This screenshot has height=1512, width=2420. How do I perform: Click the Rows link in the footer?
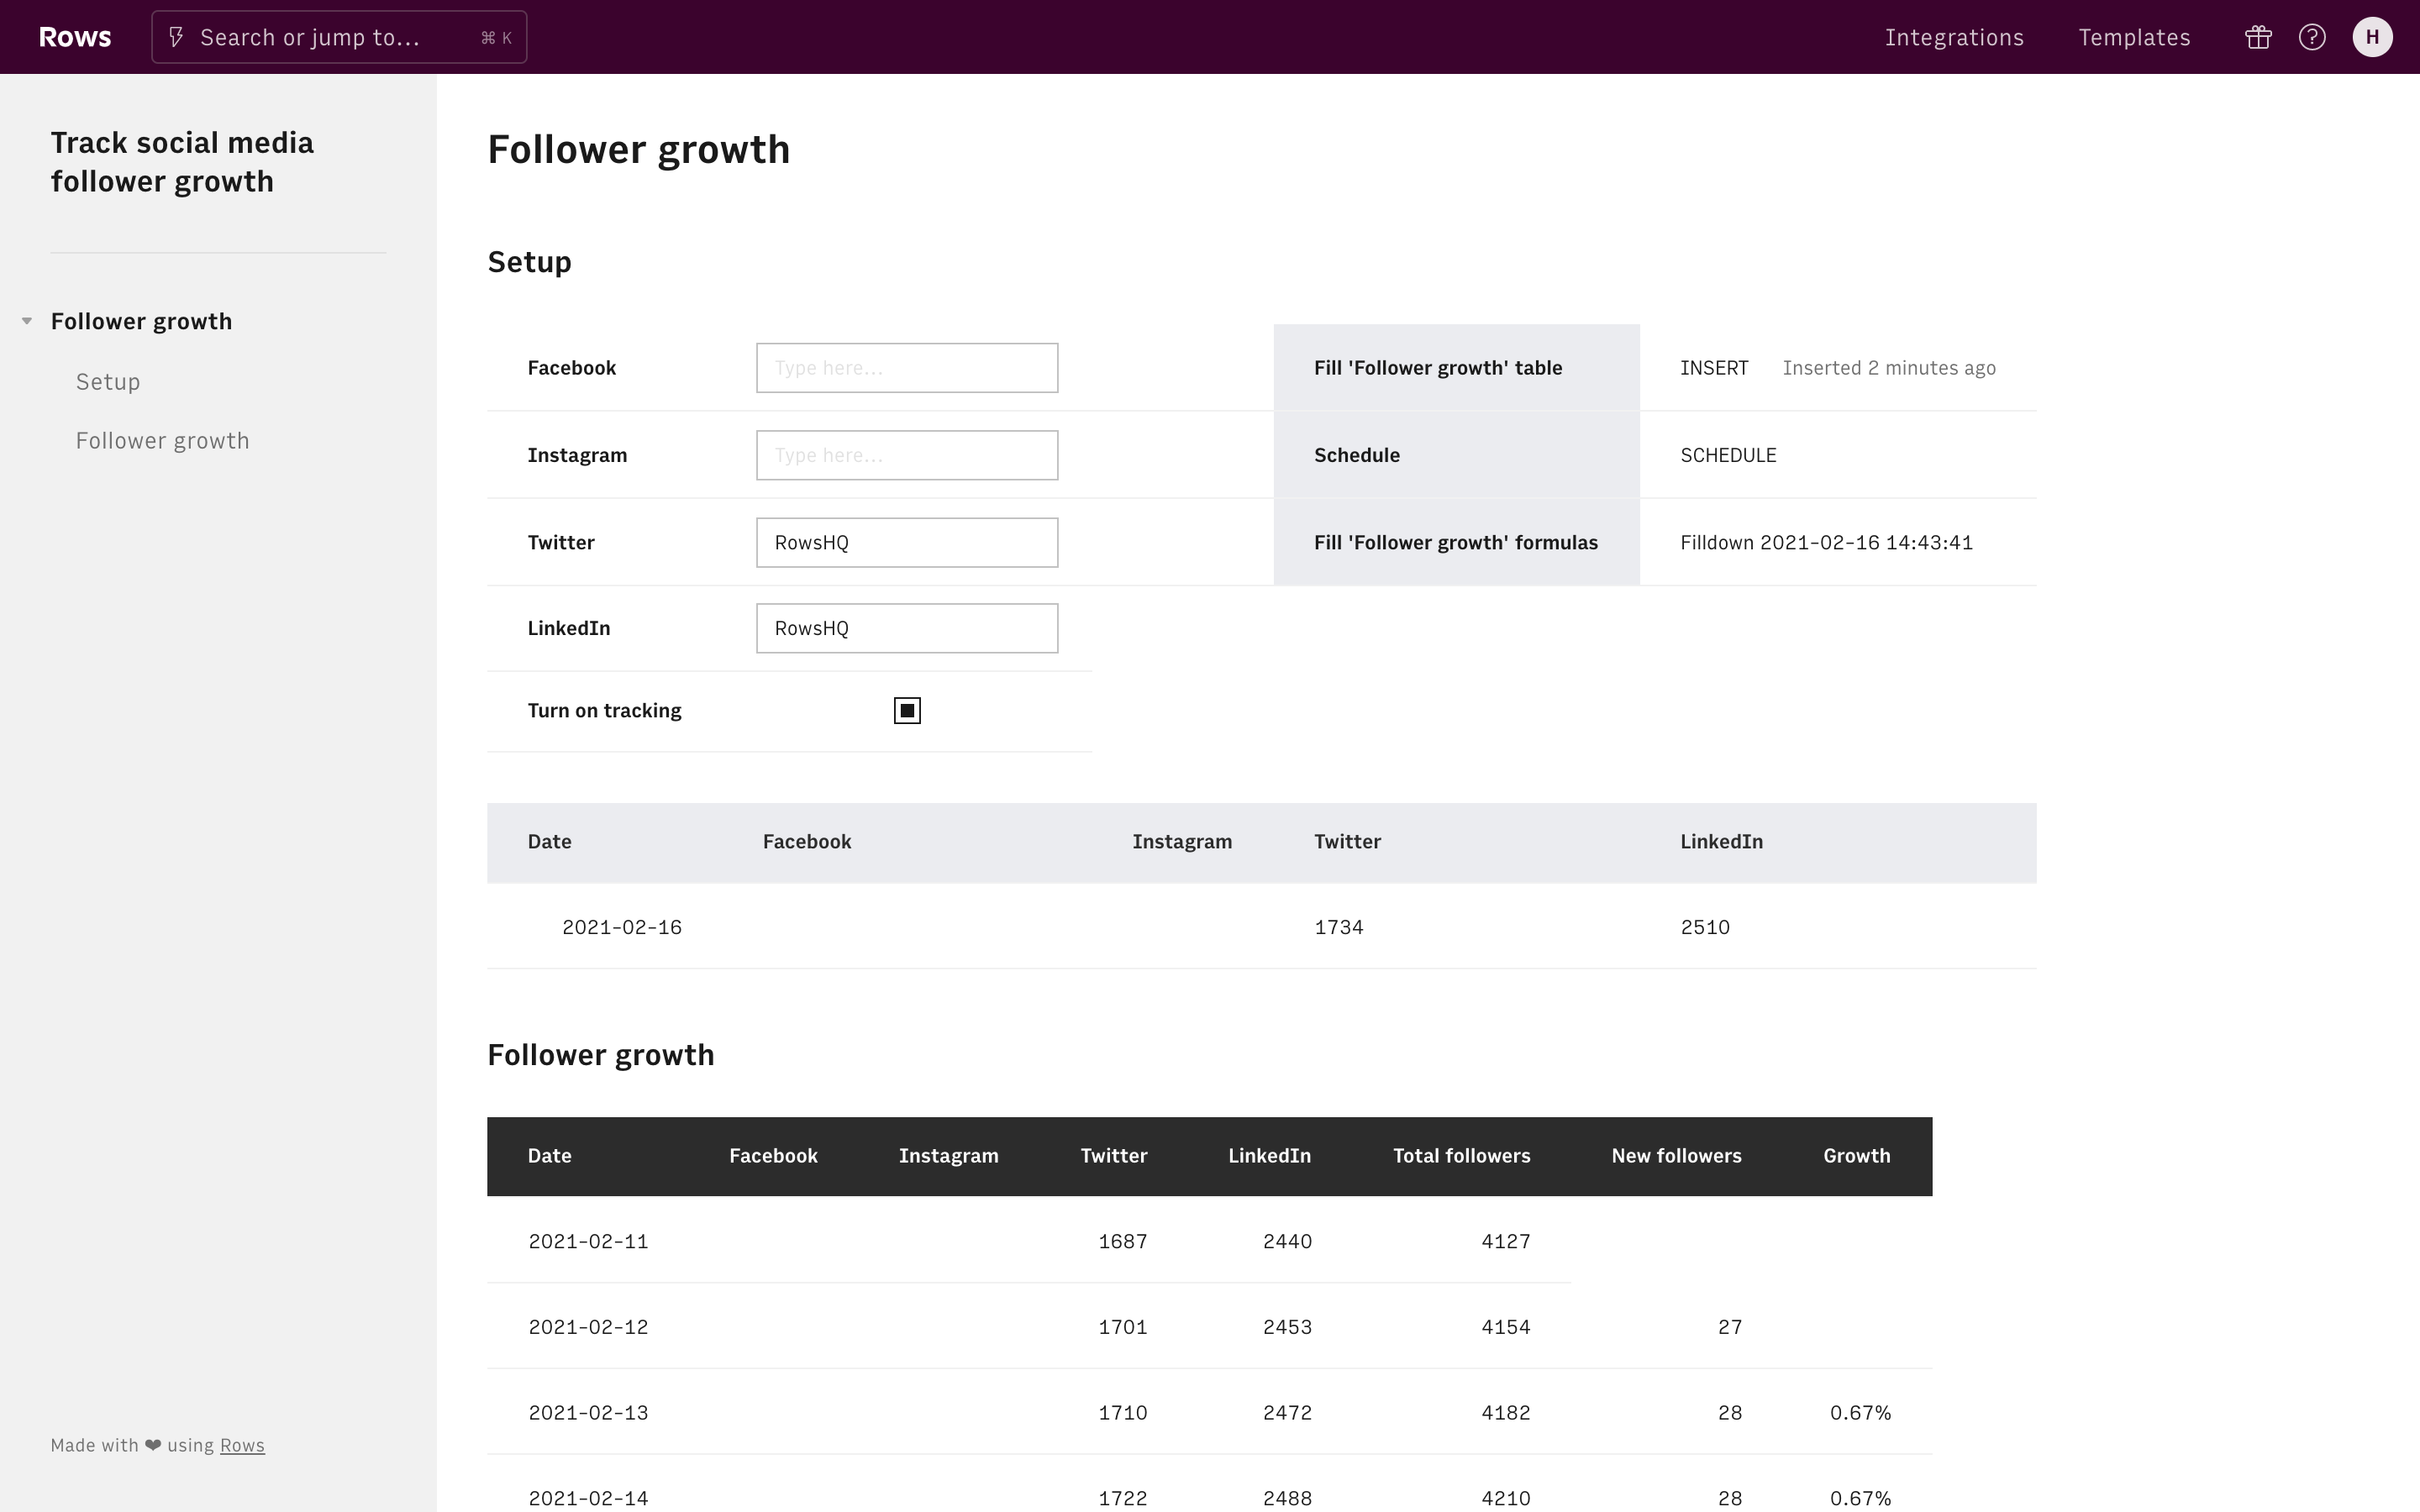tap(241, 1445)
